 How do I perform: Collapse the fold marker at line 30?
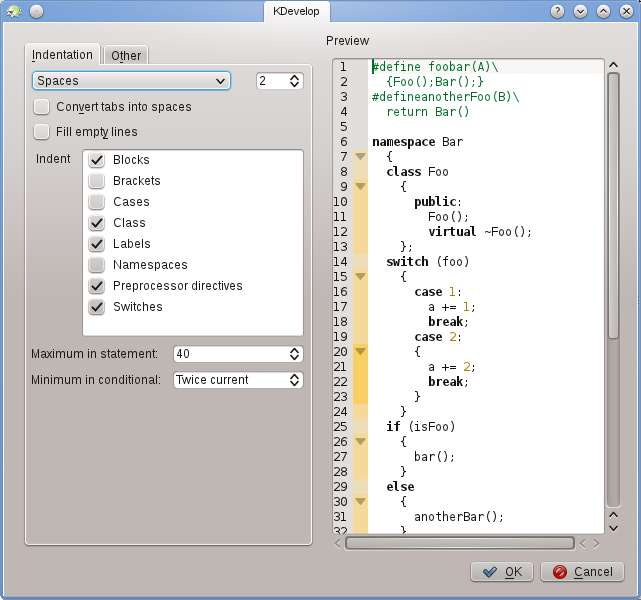point(360,502)
